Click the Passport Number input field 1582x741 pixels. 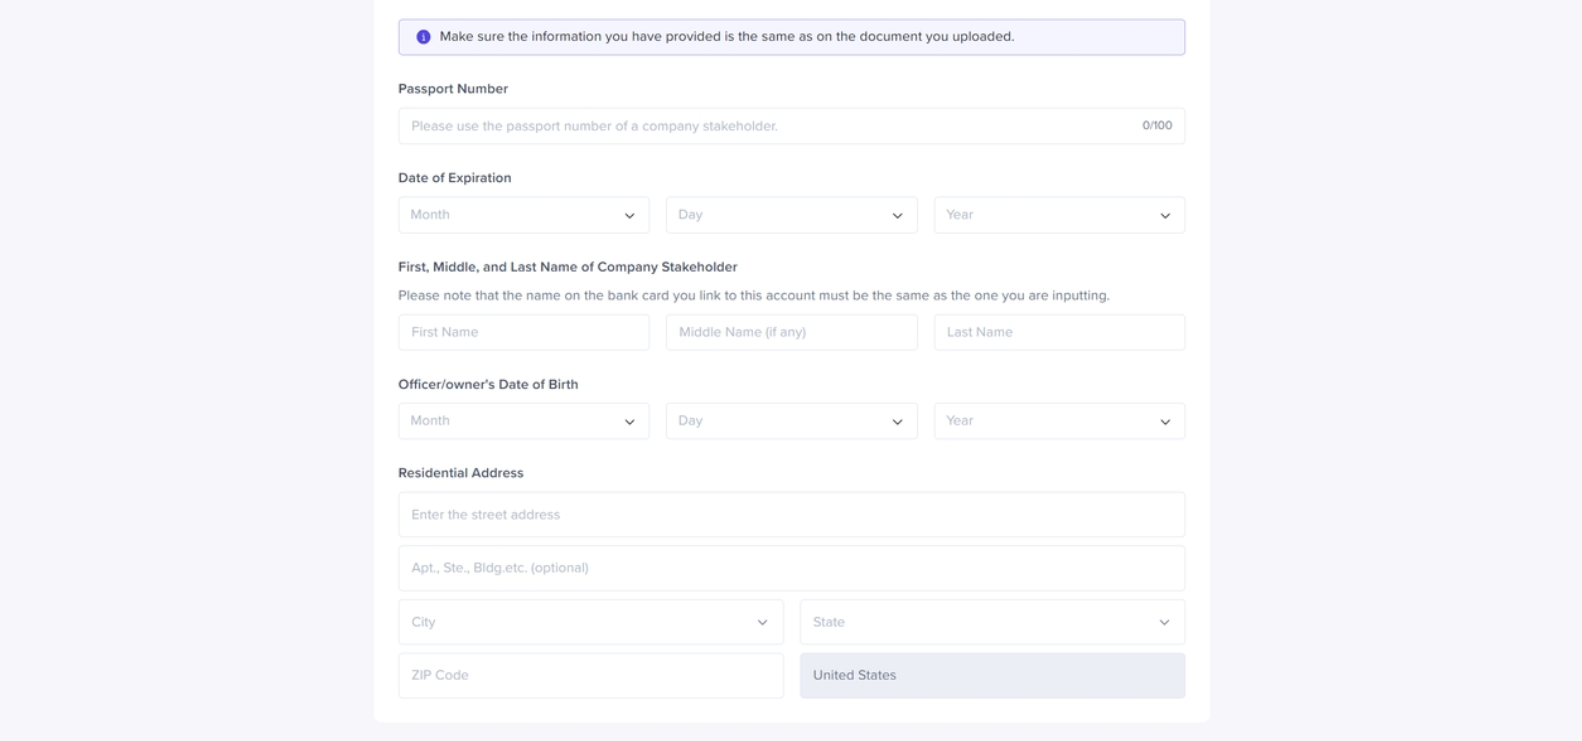tap(770, 126)
